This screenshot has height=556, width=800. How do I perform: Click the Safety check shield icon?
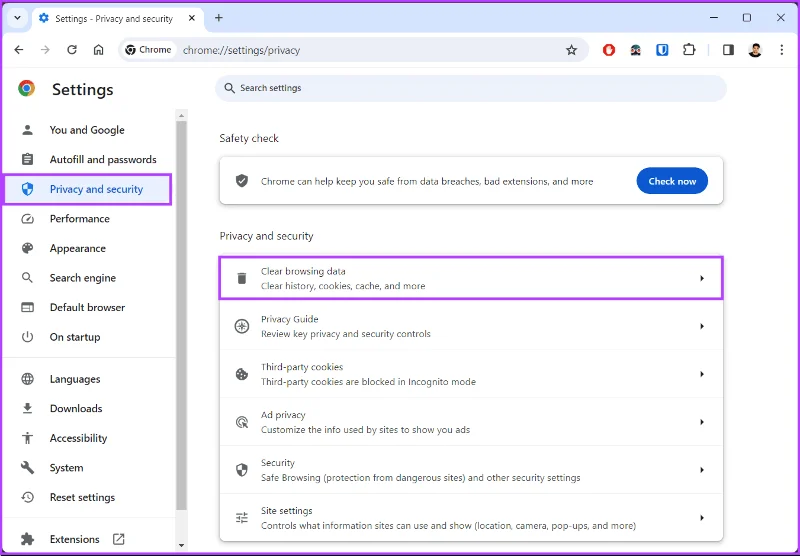(x=242, y=181)
